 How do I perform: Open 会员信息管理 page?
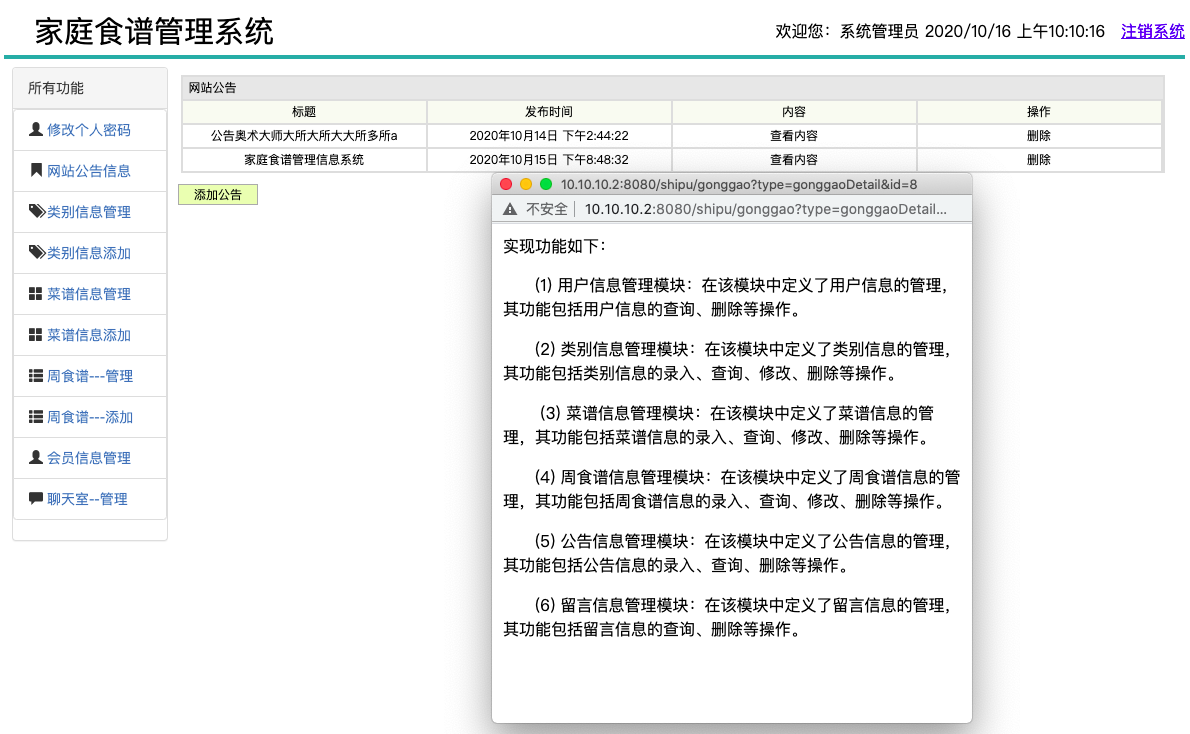(x=89, y=458)
